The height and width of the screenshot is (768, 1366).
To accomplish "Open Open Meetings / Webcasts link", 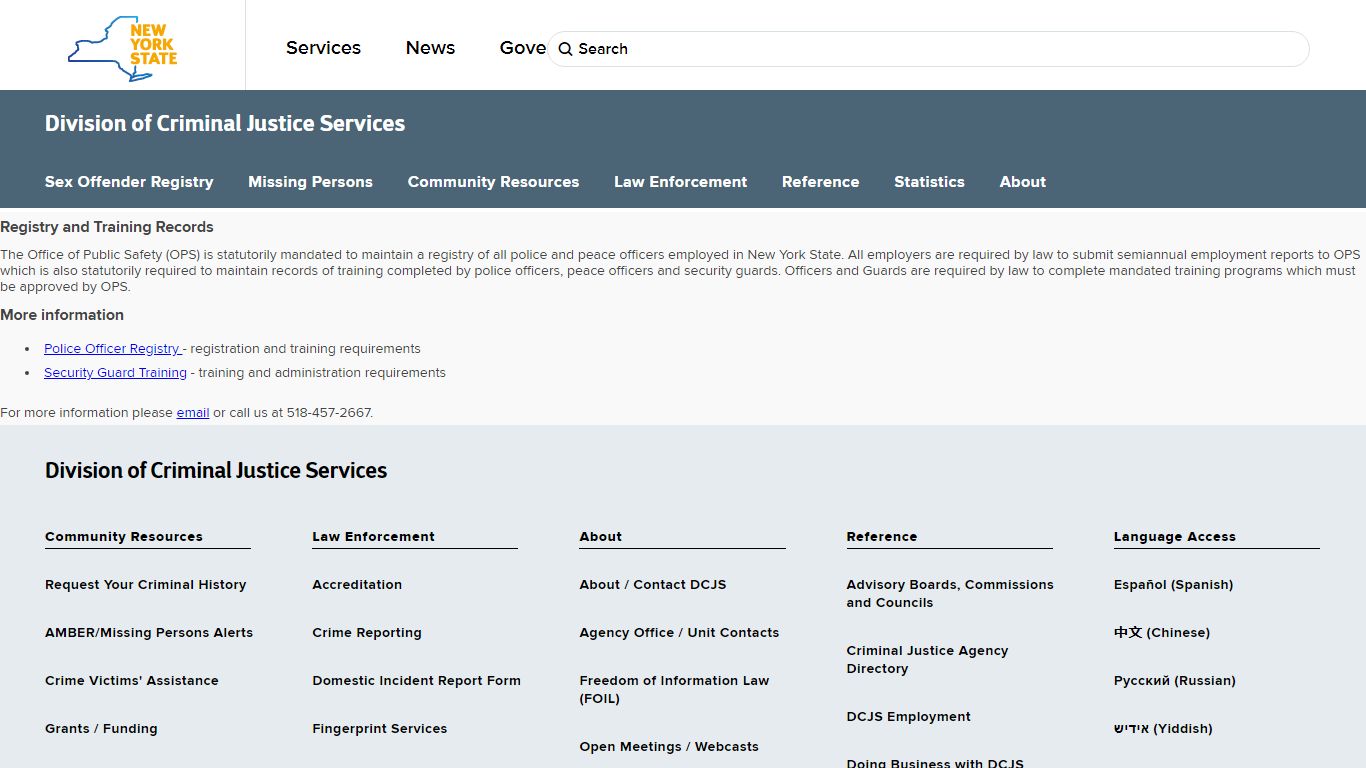I will pos(669,747).
